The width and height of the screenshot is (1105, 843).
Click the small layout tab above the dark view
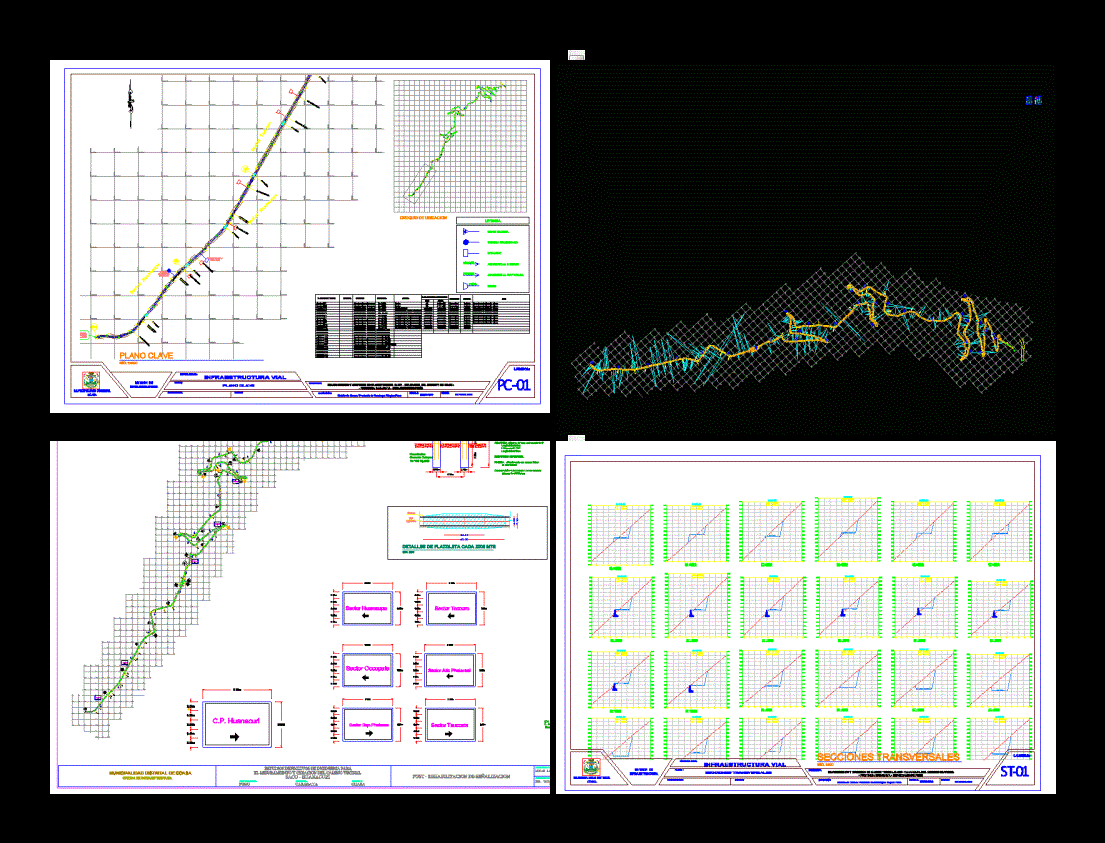[576, 55]
